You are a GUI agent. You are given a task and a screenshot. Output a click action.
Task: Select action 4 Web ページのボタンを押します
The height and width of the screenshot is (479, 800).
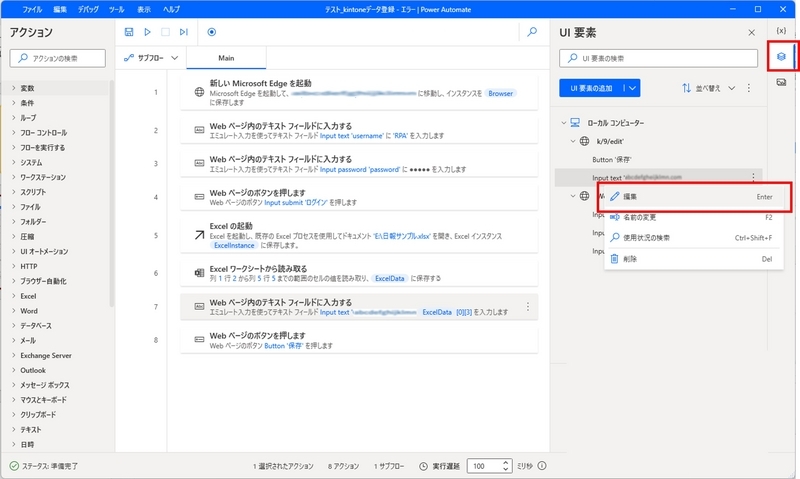point(359,197)
